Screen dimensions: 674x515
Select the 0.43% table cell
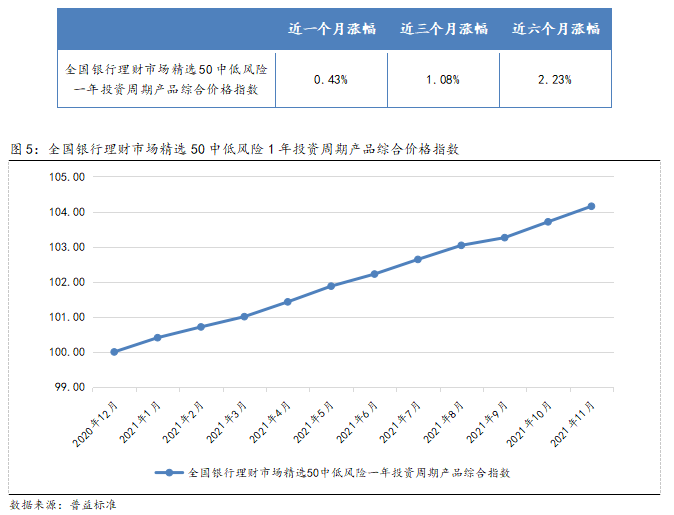point(330,79)
